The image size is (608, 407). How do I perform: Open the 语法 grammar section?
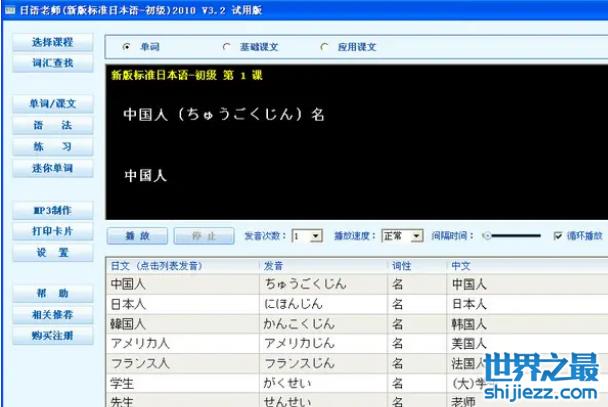coord(52,126)
